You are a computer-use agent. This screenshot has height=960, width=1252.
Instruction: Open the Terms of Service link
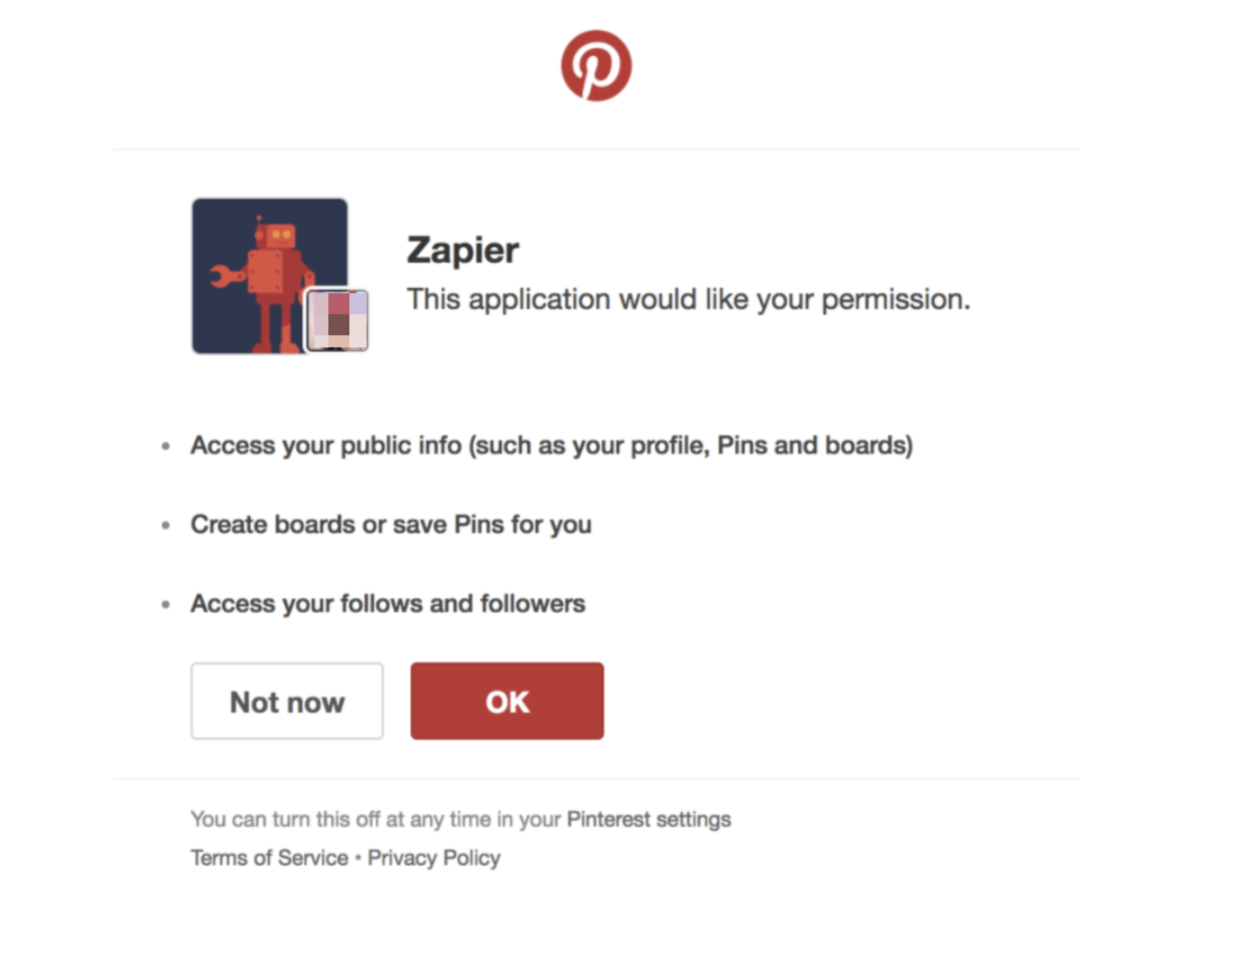point(270,858)
